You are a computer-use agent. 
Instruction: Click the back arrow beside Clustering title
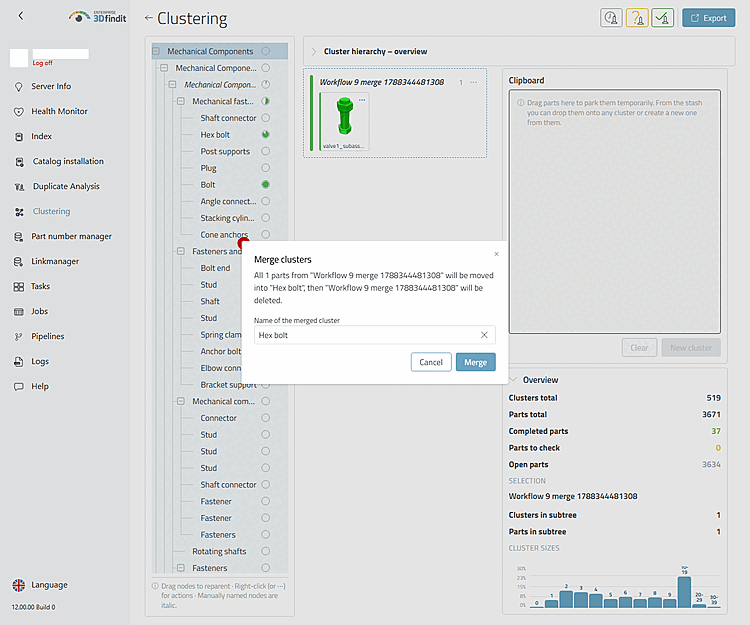coord(148,18)
